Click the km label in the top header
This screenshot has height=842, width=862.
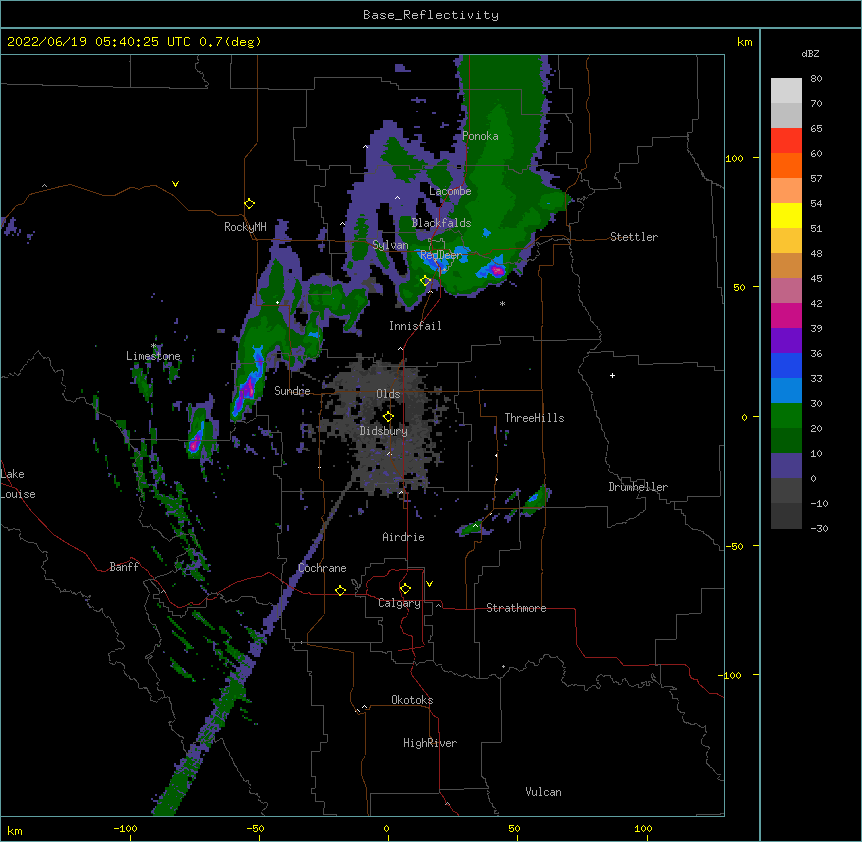tap(744, 42)
